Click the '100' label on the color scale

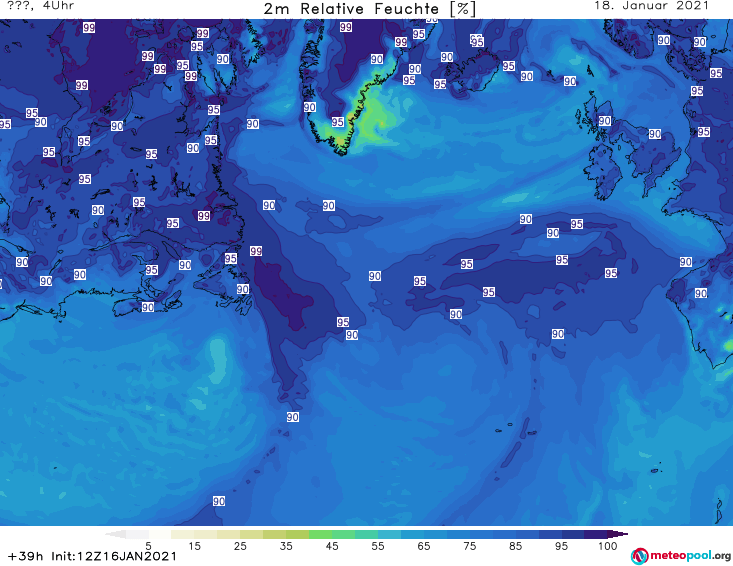[x=607, y=545]
